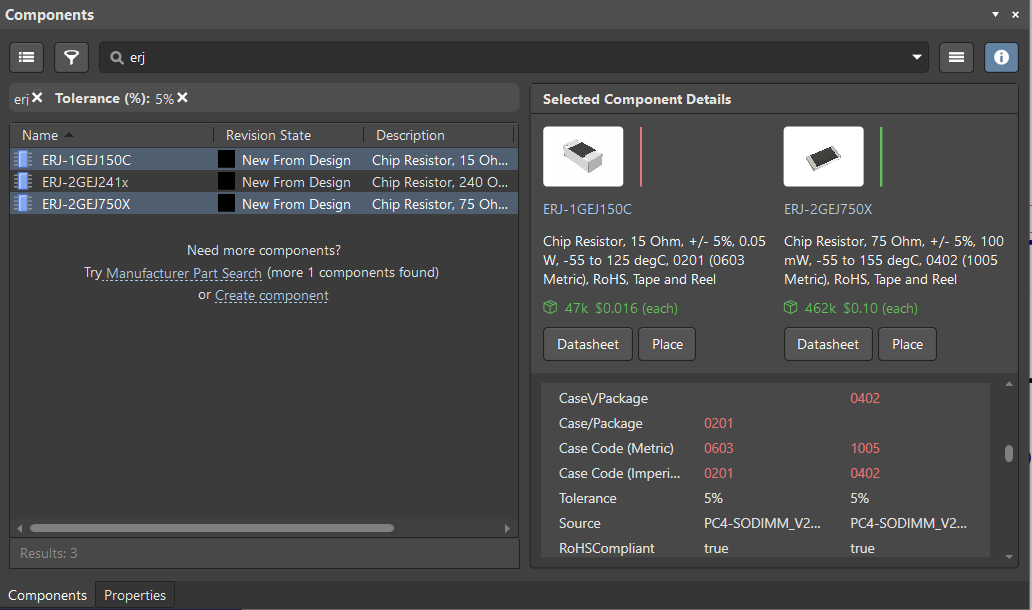Open the Datasheet for ERJ-1GEJ150C
This screenshot has width=1032, height=610.
[587, 343]
